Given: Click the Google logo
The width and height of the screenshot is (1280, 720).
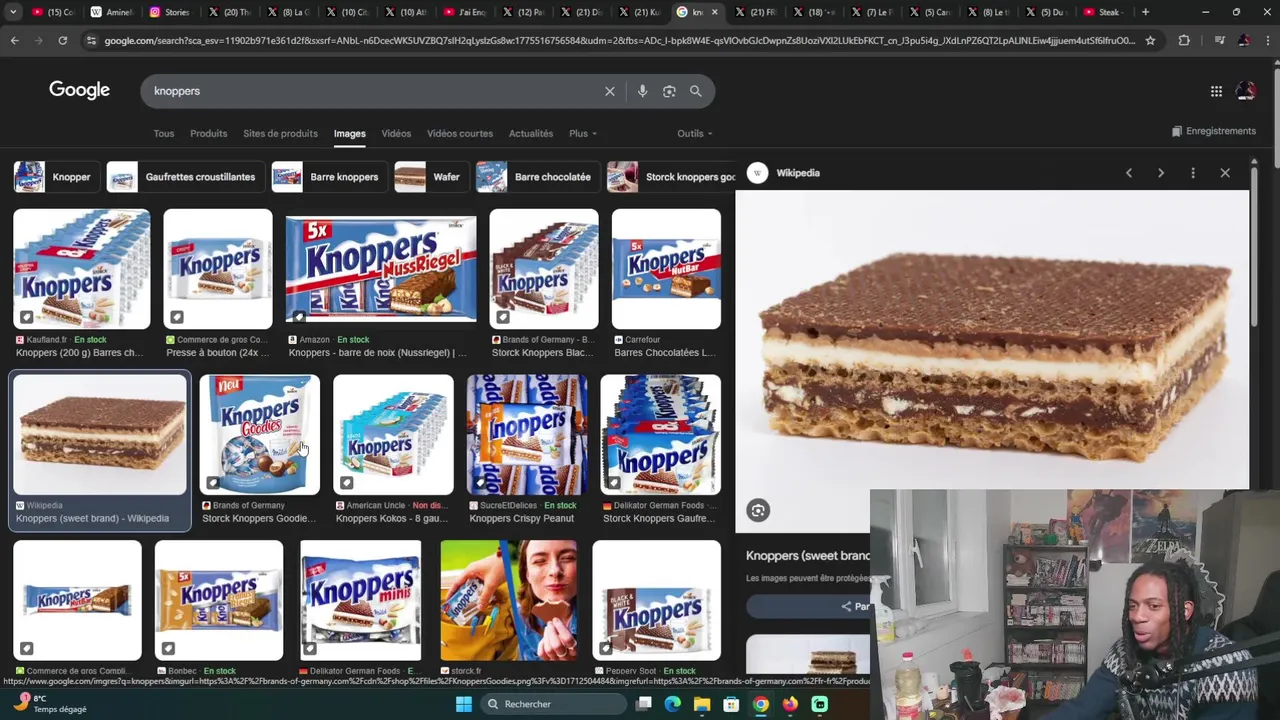Looking at the screenshot, I should [79, 90].
